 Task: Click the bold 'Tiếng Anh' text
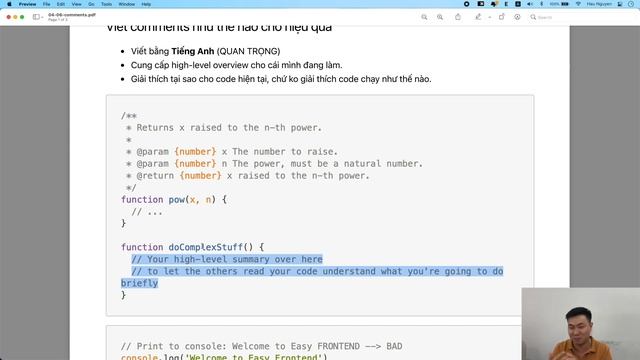click(193, 51)
